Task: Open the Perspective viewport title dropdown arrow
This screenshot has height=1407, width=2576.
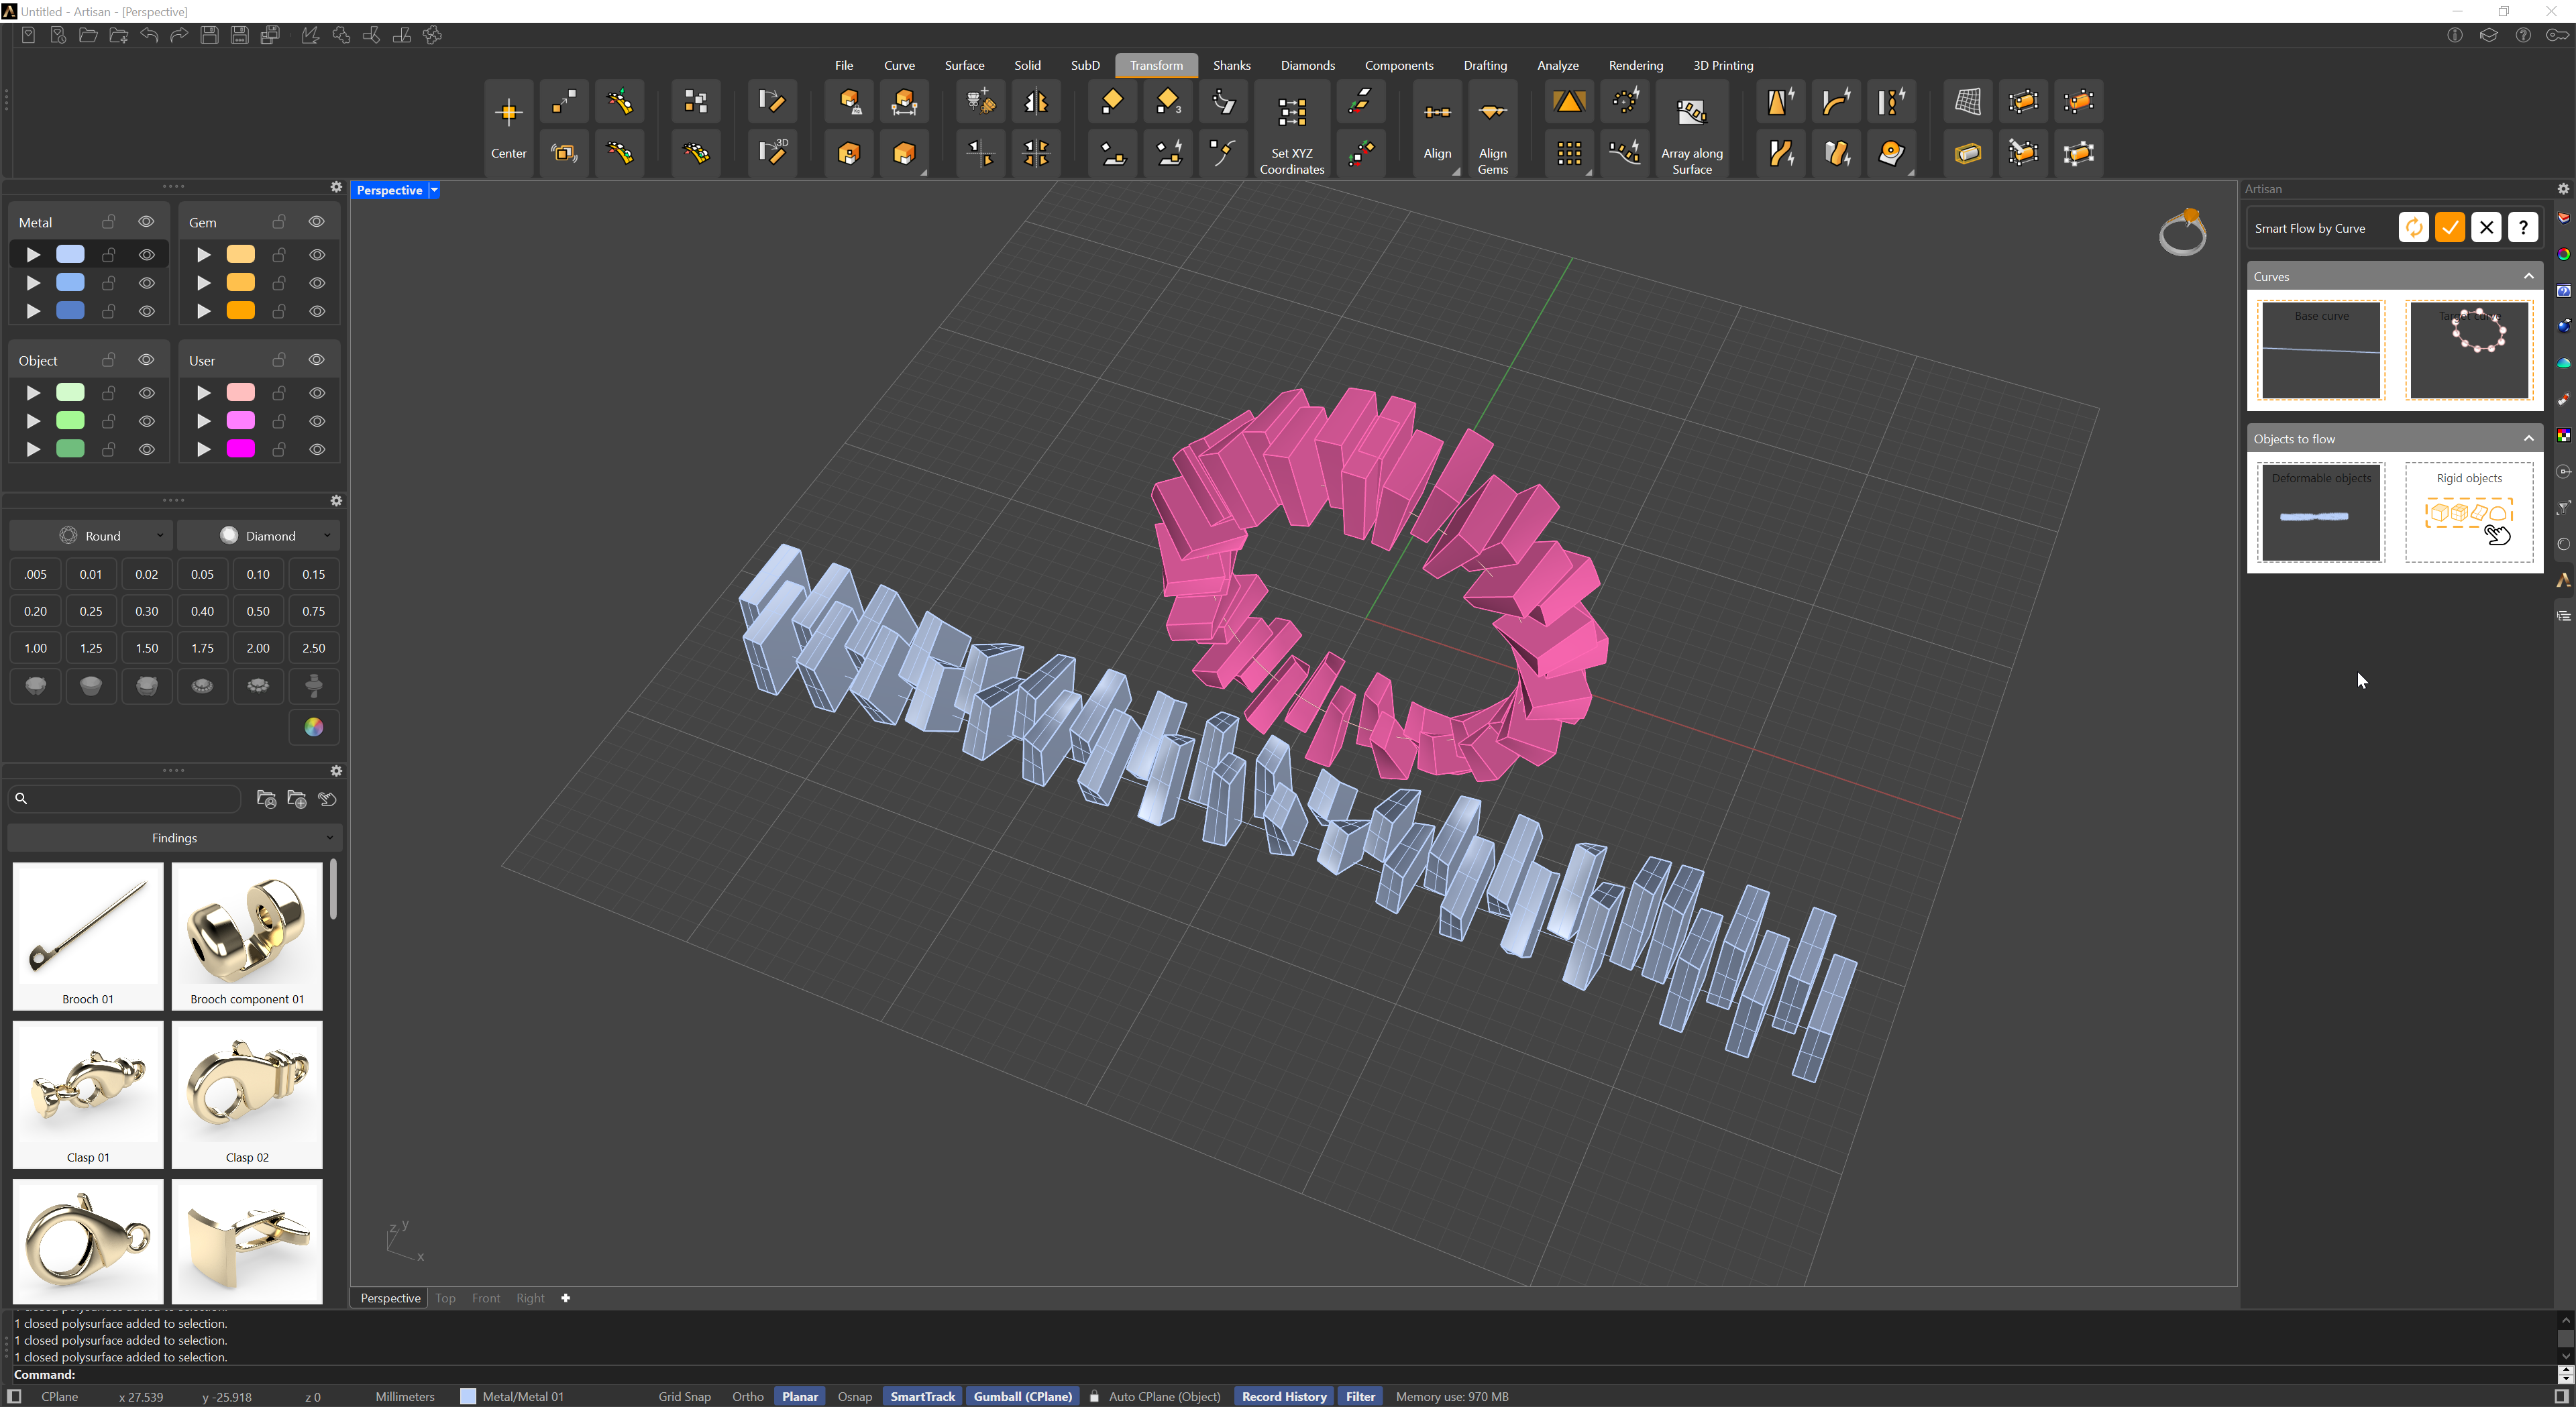Action: click(x=434, y=190)
